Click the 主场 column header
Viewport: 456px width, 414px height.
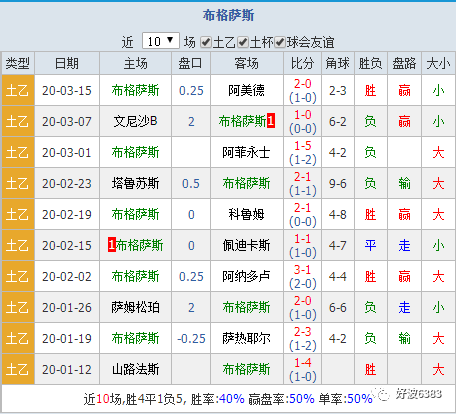click(x=135, y=63)
